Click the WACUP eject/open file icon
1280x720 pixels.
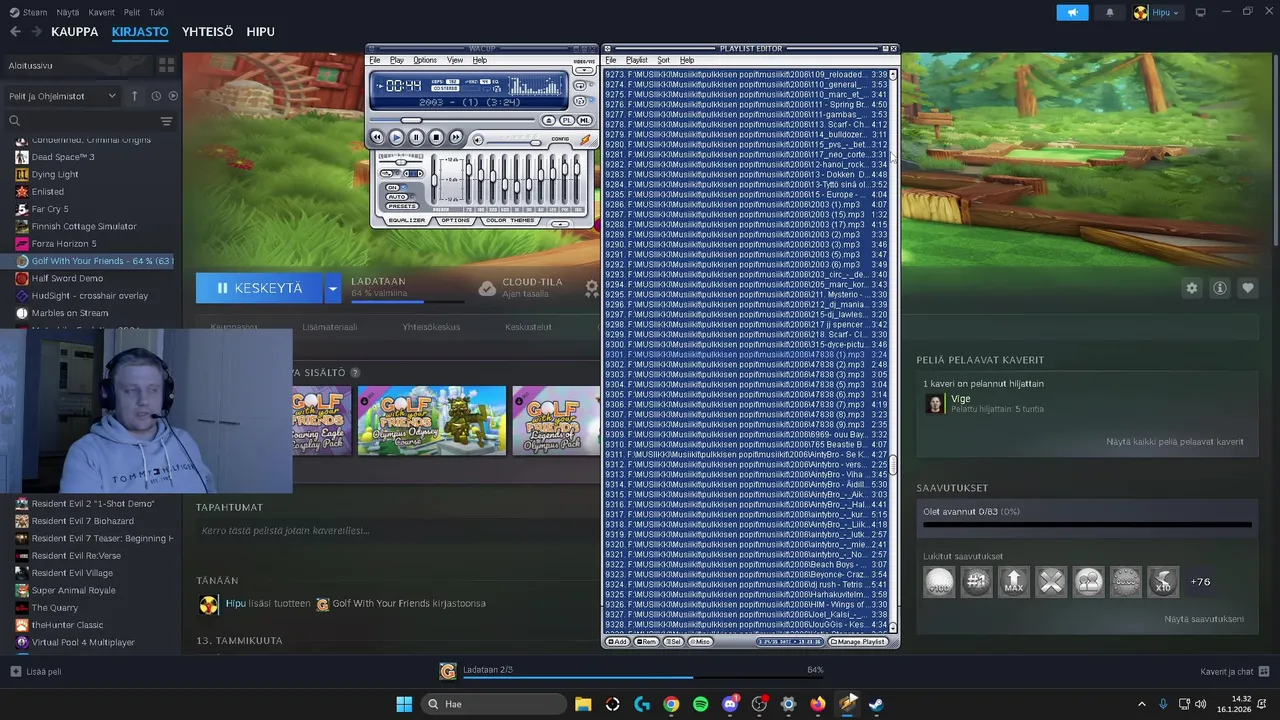coord(549,120)
